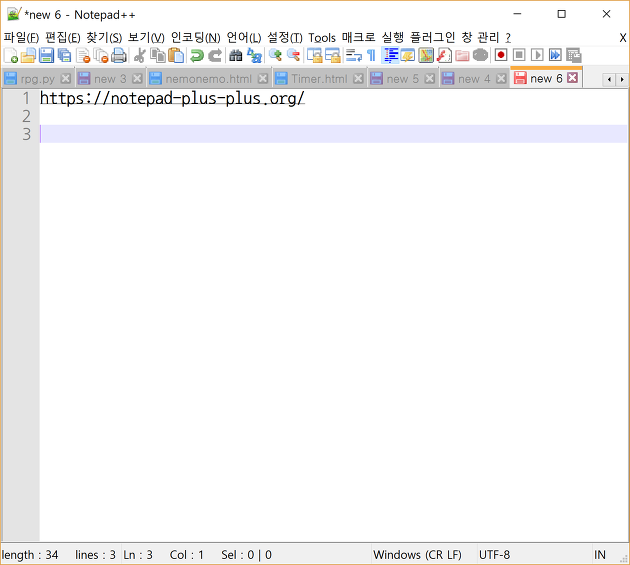Switch to the new 3 tab
Screen dimensions: 630x565
(110, 79)
